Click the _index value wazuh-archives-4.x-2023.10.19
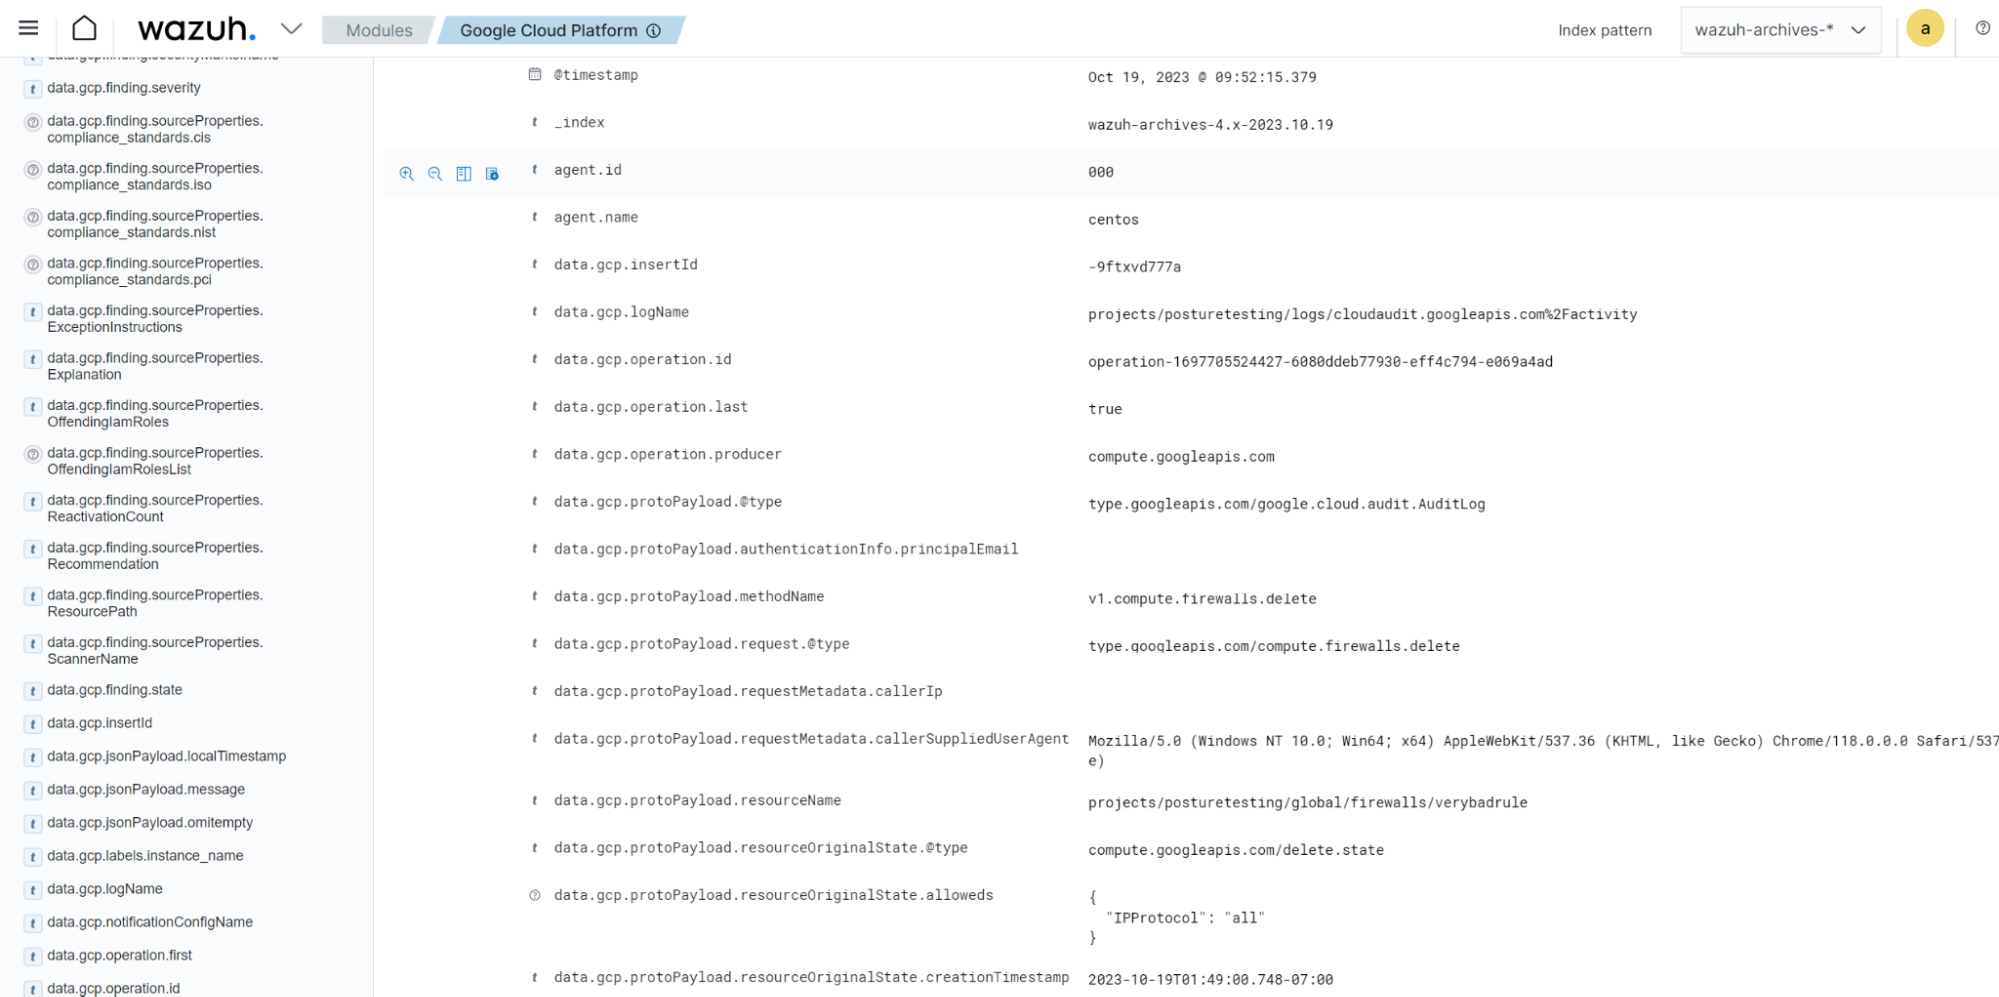Viewport: 1999px width, 997px height. pyautogui.click(x=1210, y=125)
